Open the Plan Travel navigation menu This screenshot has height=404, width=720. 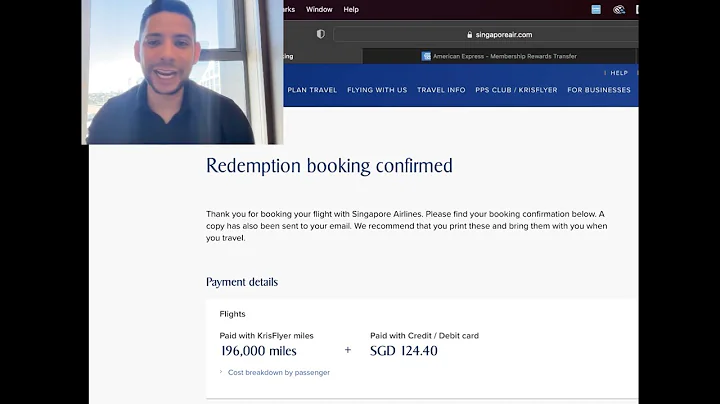(x=312, y=90)
